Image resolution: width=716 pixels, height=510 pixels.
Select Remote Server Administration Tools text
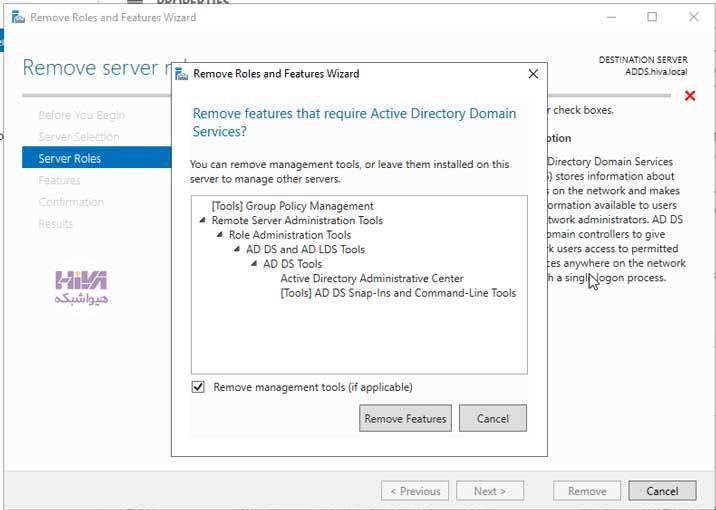click(x=297, y=221)
